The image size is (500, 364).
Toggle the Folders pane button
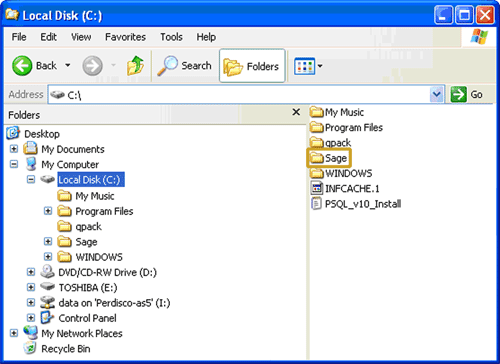pos(252,66)
